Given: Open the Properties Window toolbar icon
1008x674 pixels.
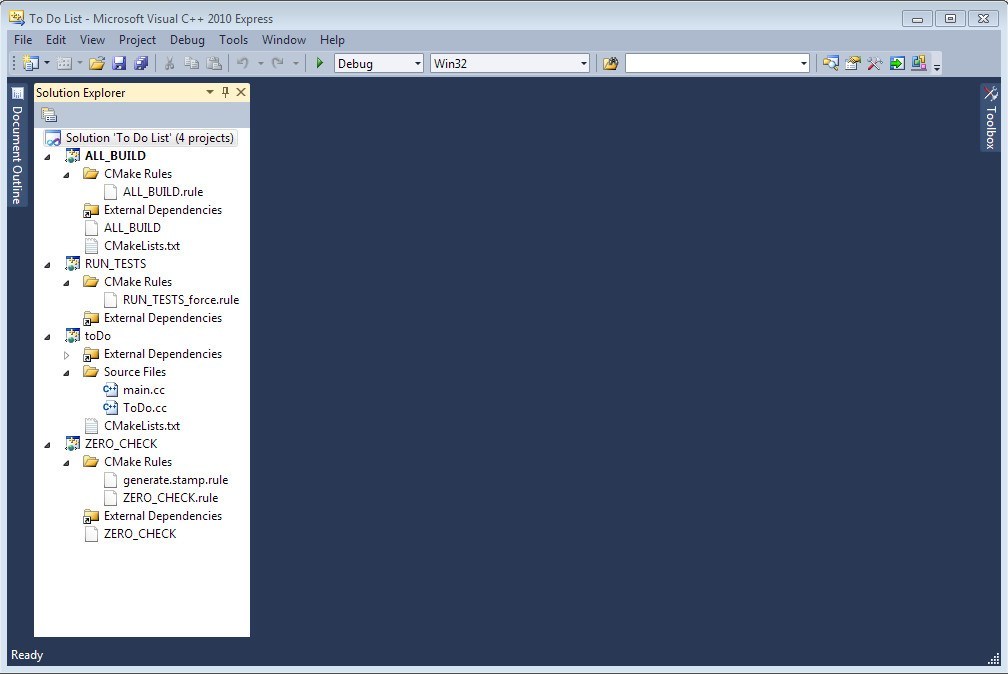Looking at the screenshot, I should 852,63.
